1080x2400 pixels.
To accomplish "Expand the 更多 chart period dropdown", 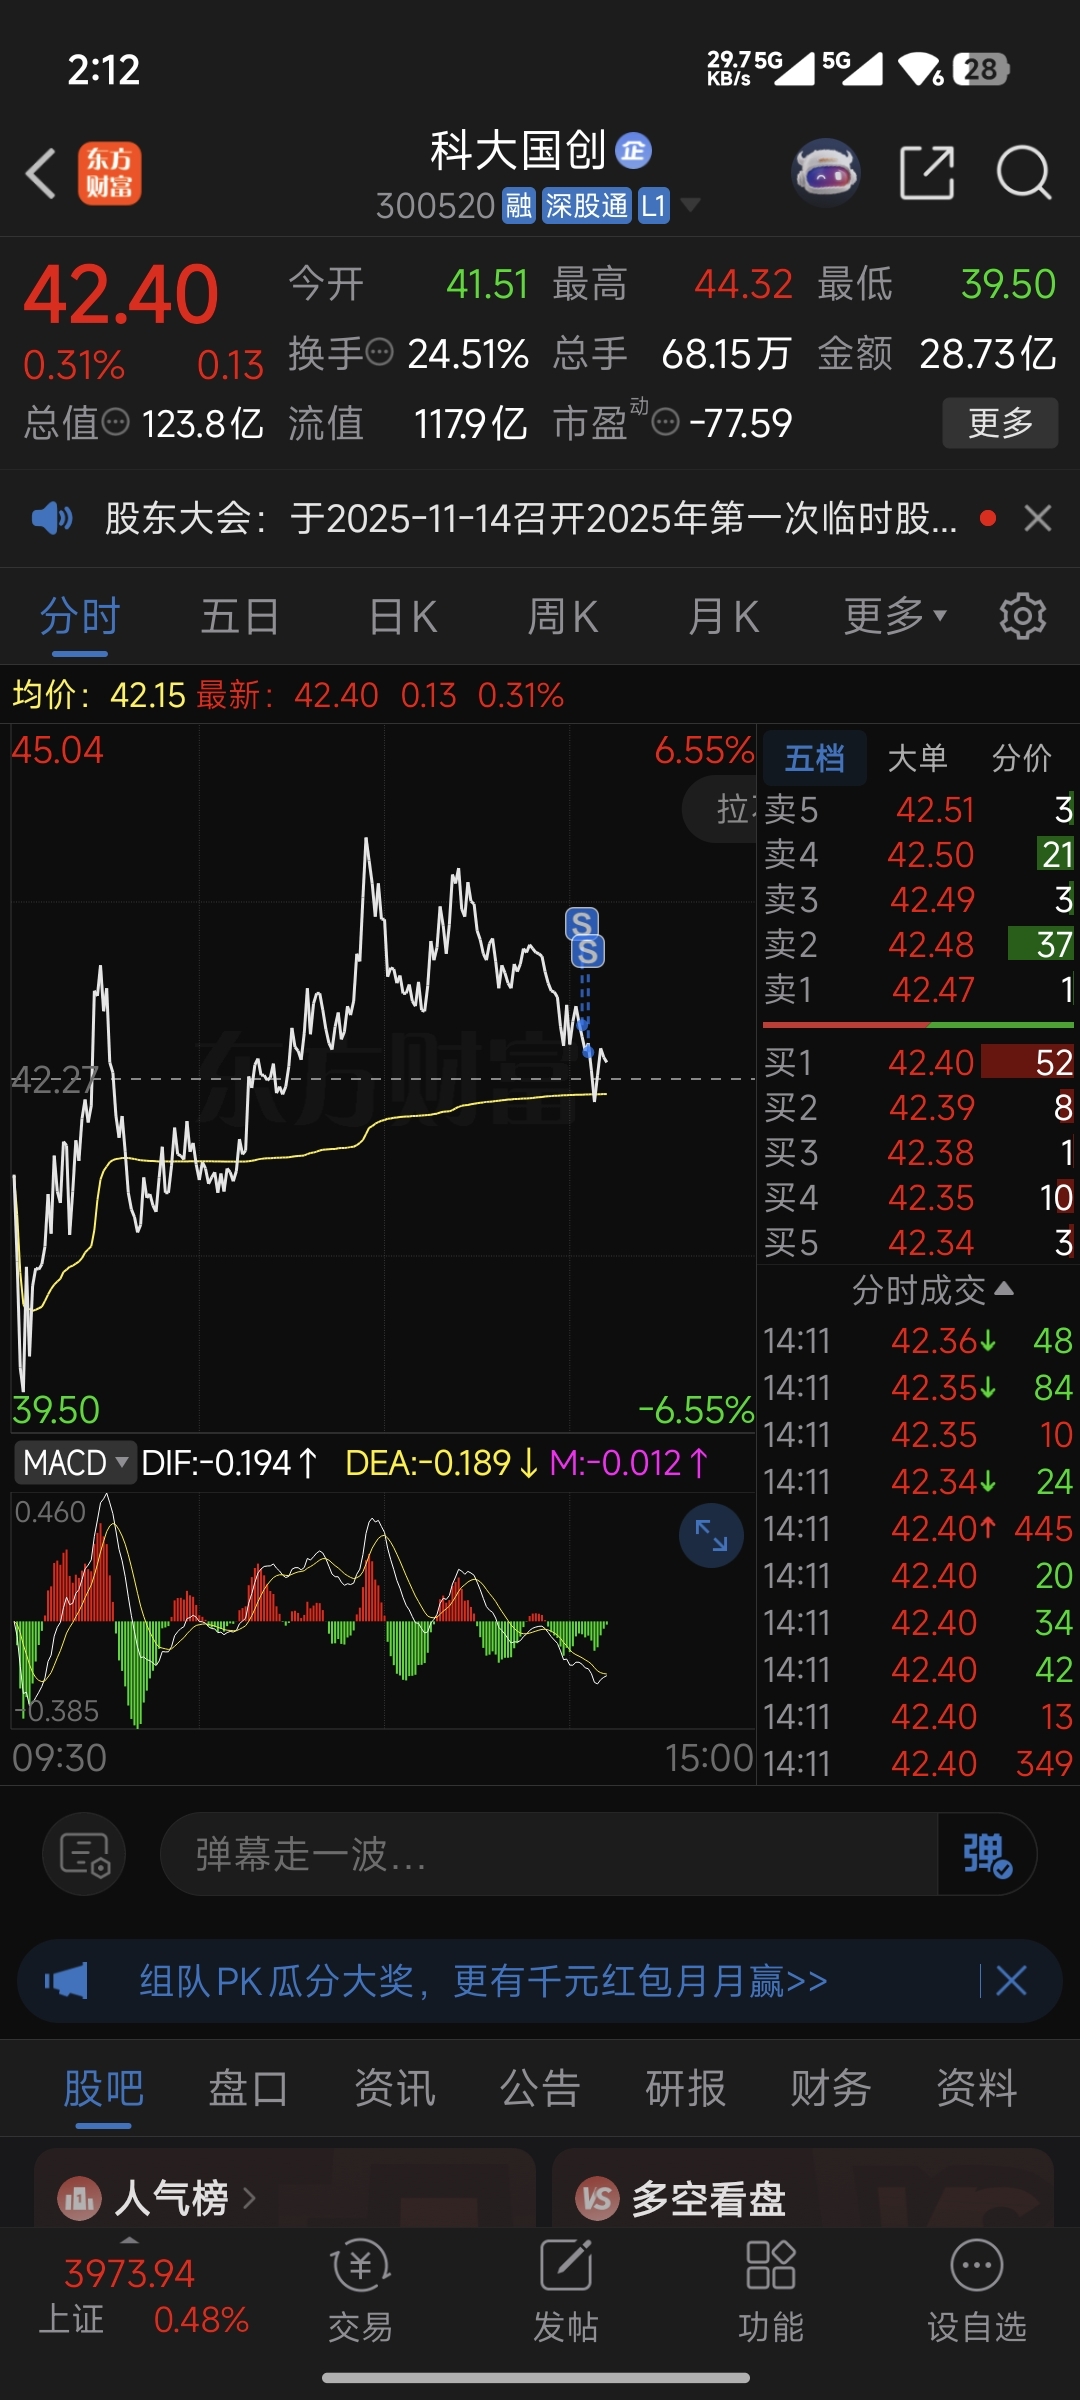I will (895, 616).
